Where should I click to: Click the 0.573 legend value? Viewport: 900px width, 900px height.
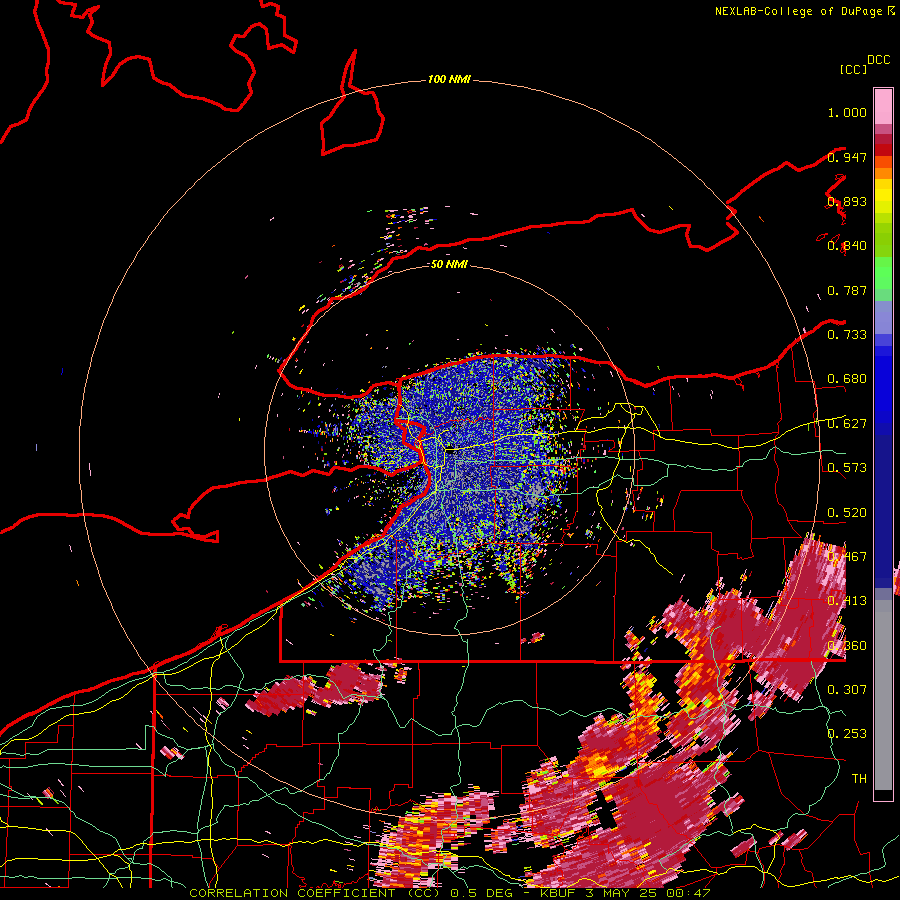pyautogui.click(x=847, y=468)
